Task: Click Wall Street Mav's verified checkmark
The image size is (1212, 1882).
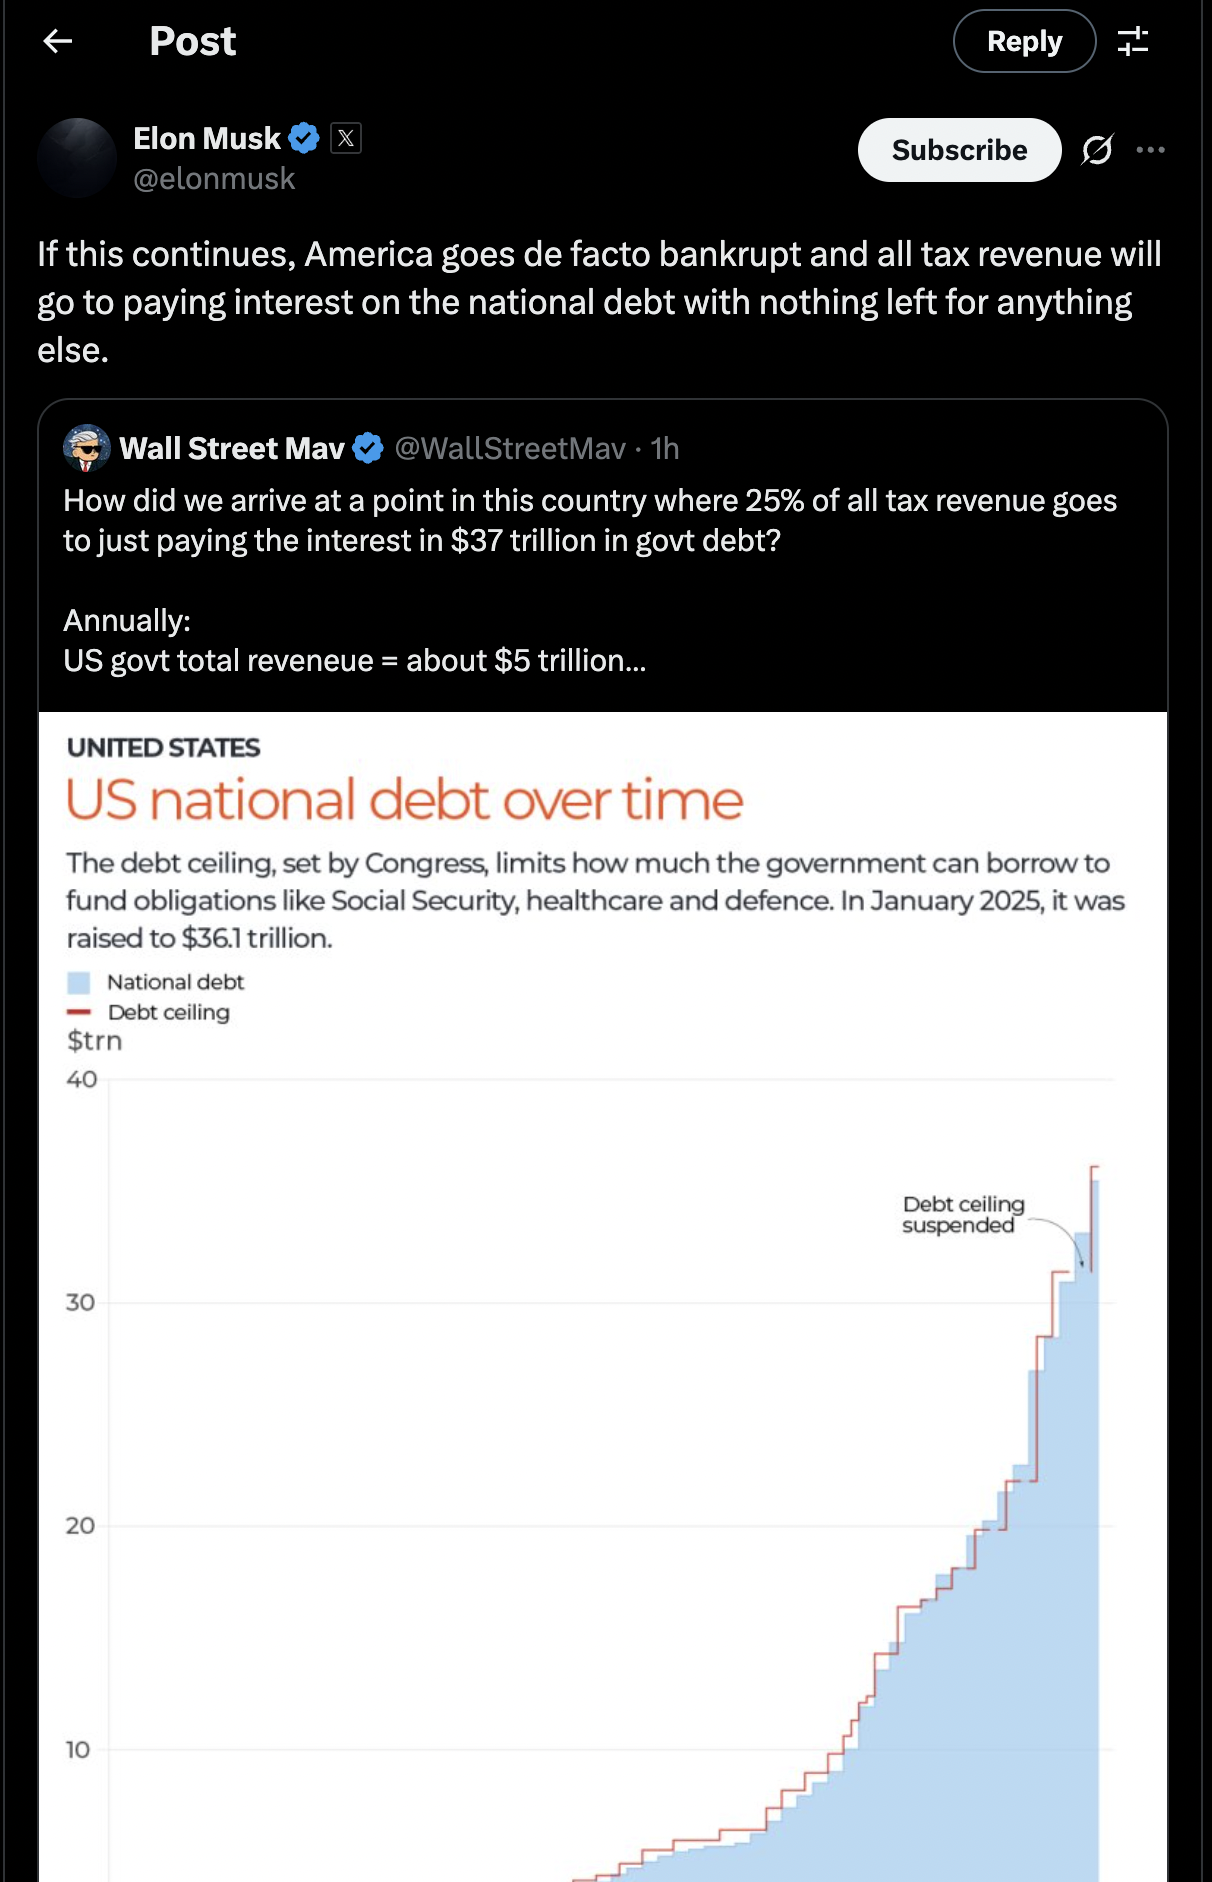Action: click(x=368, y=448)
